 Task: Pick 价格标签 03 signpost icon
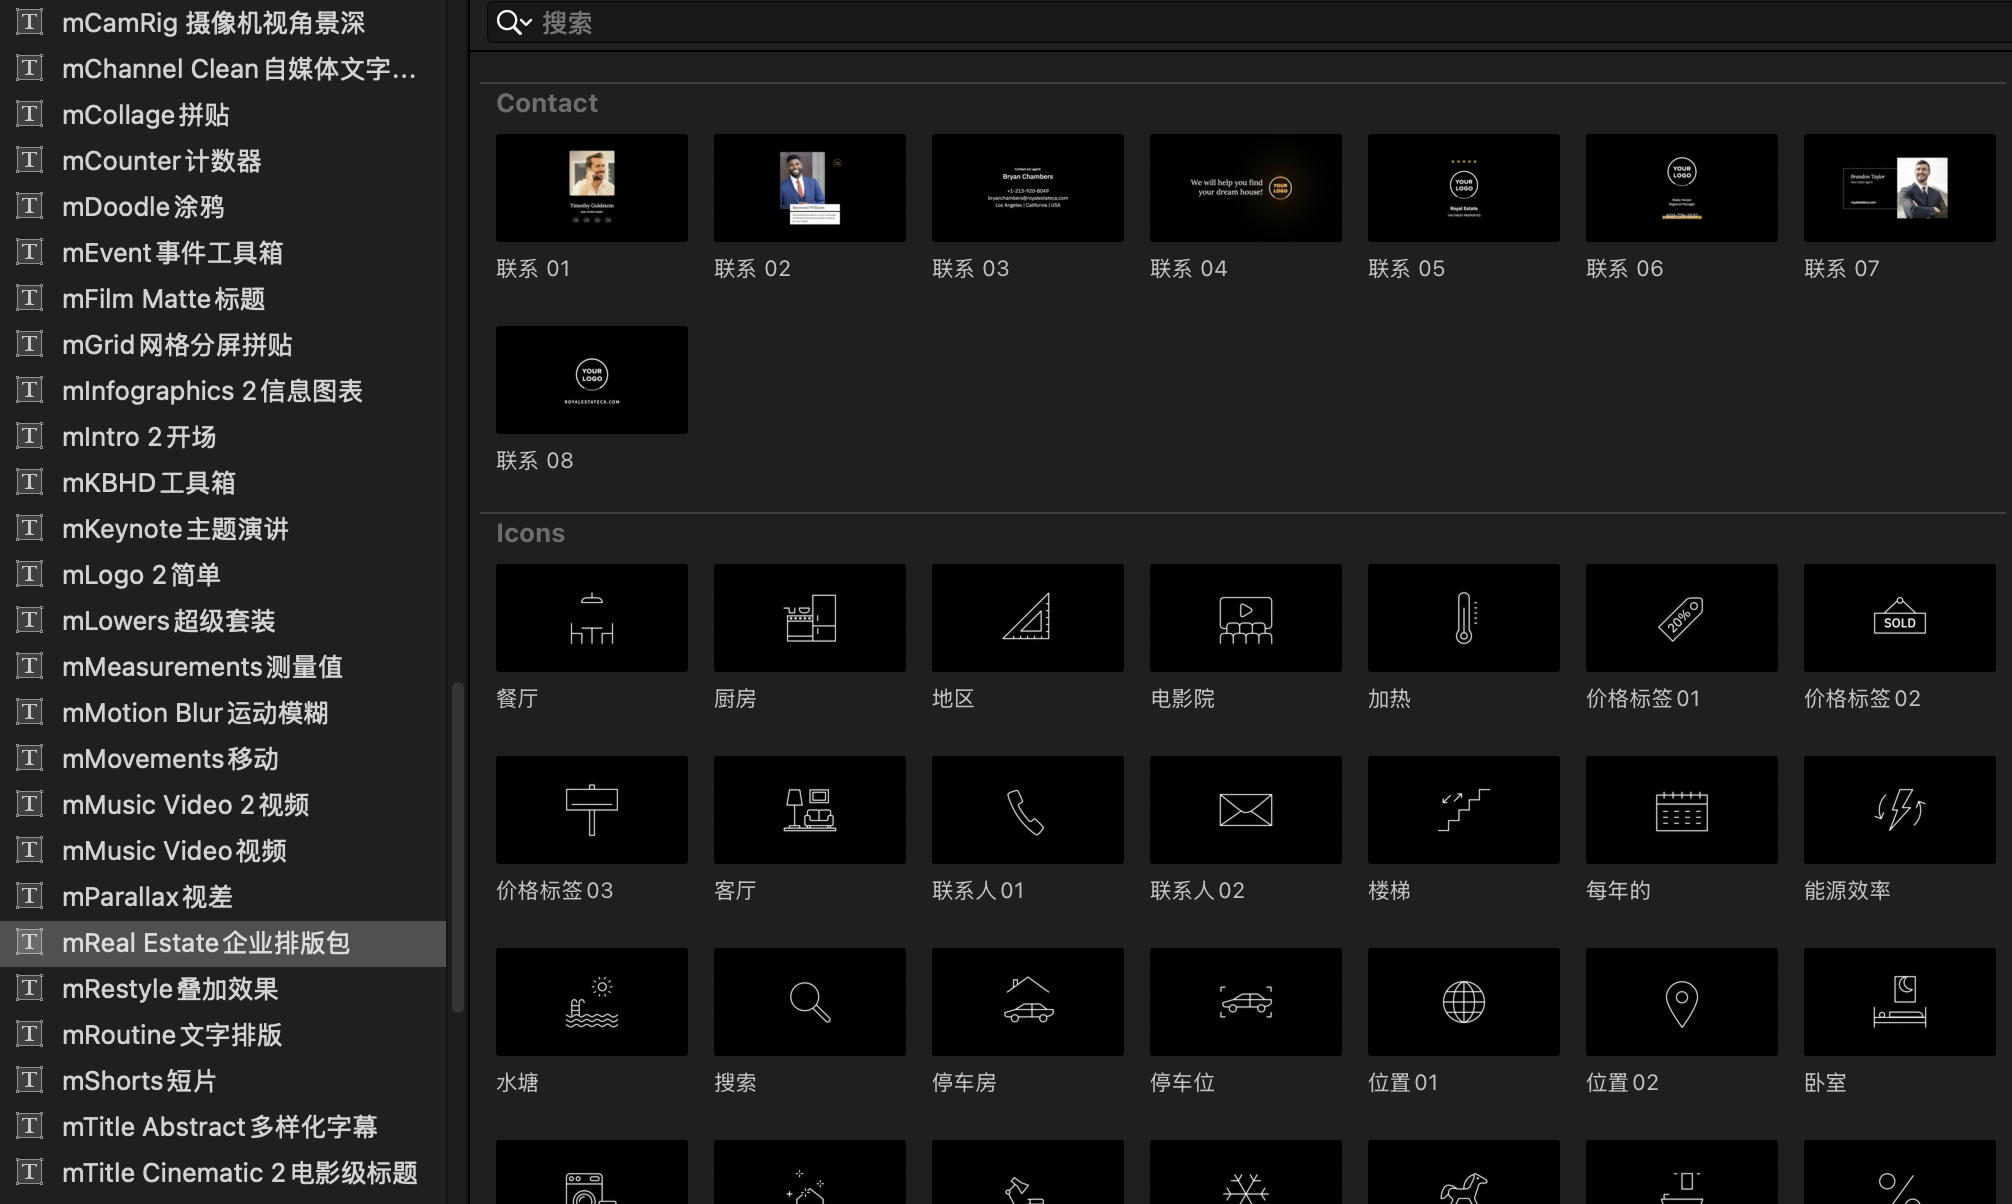[x=592, y=810]
